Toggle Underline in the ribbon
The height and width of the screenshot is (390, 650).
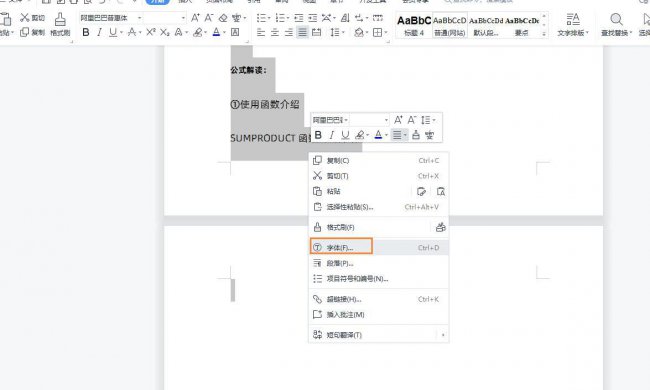113,32
